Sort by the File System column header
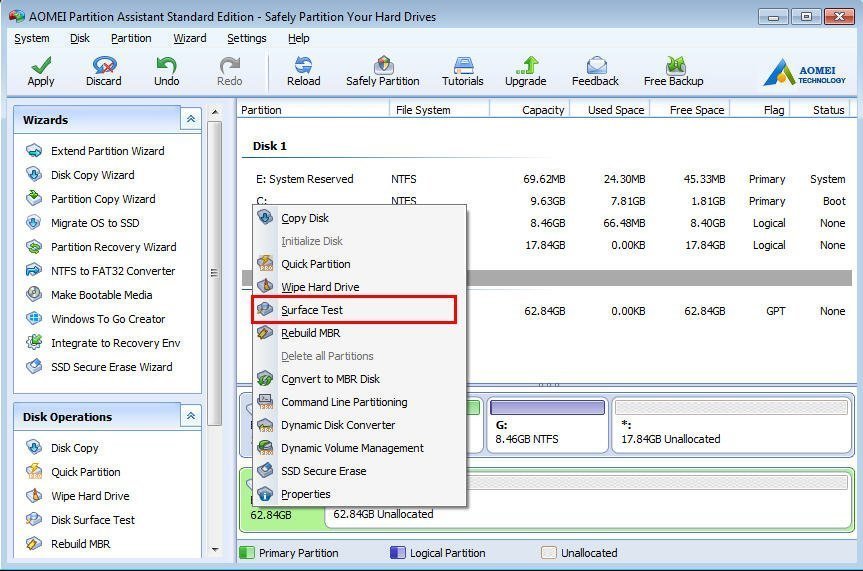This screenshot has height=571, width=863. [439, 110]
